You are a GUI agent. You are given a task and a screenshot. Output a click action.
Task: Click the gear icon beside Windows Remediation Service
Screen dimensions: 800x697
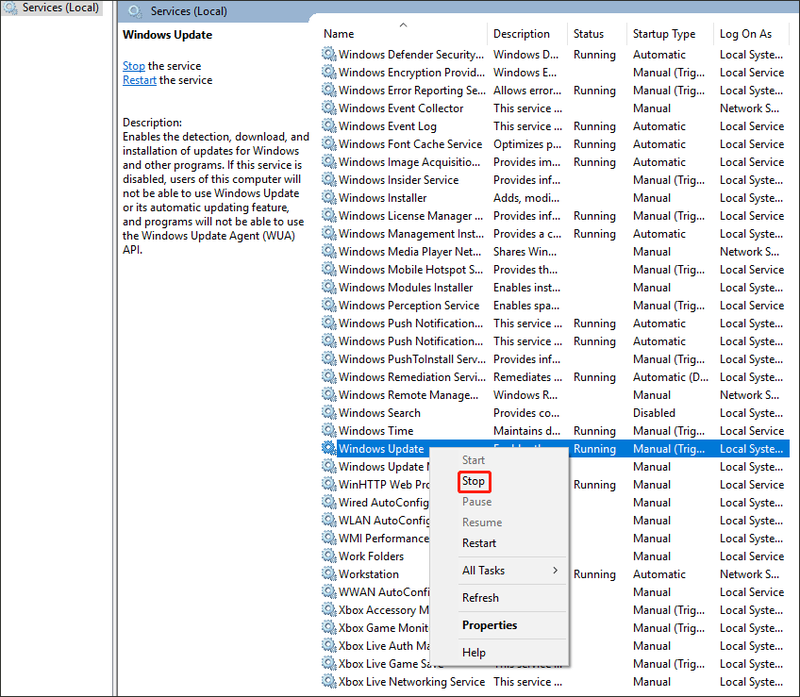click(x=329, y=377)
